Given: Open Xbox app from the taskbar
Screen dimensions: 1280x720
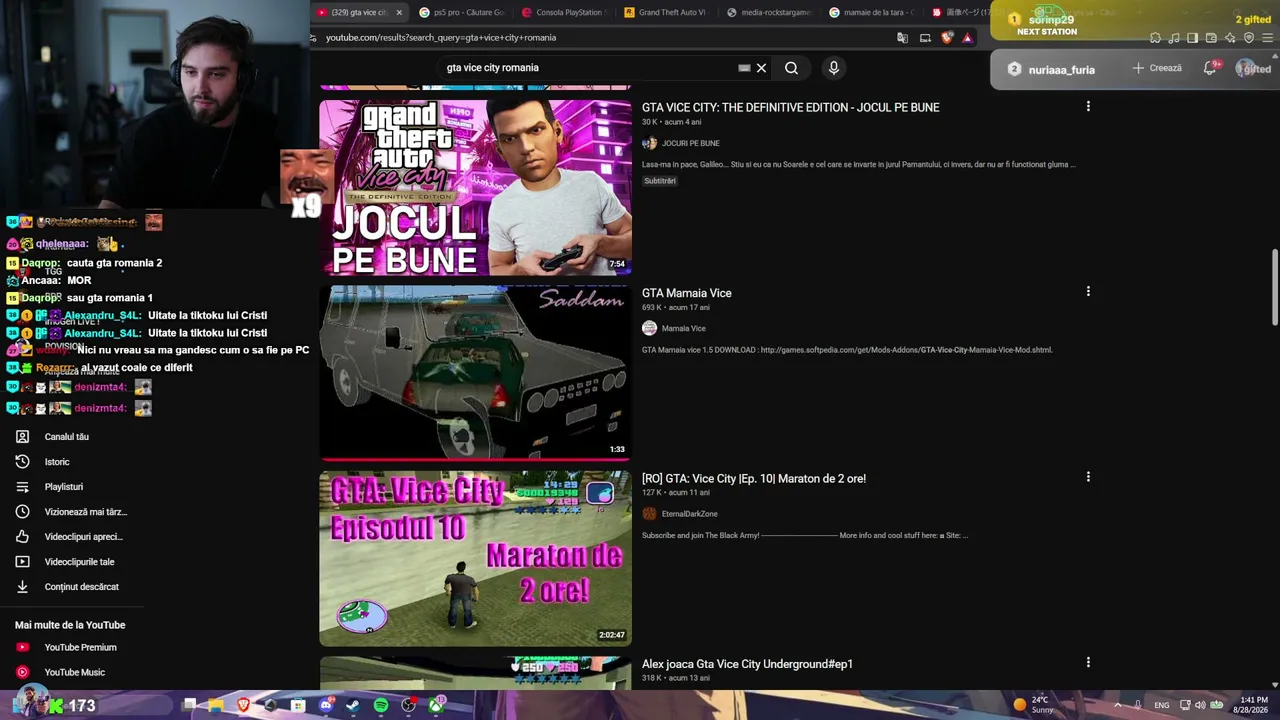Looking at the screenshot, I should coord(437,705).
